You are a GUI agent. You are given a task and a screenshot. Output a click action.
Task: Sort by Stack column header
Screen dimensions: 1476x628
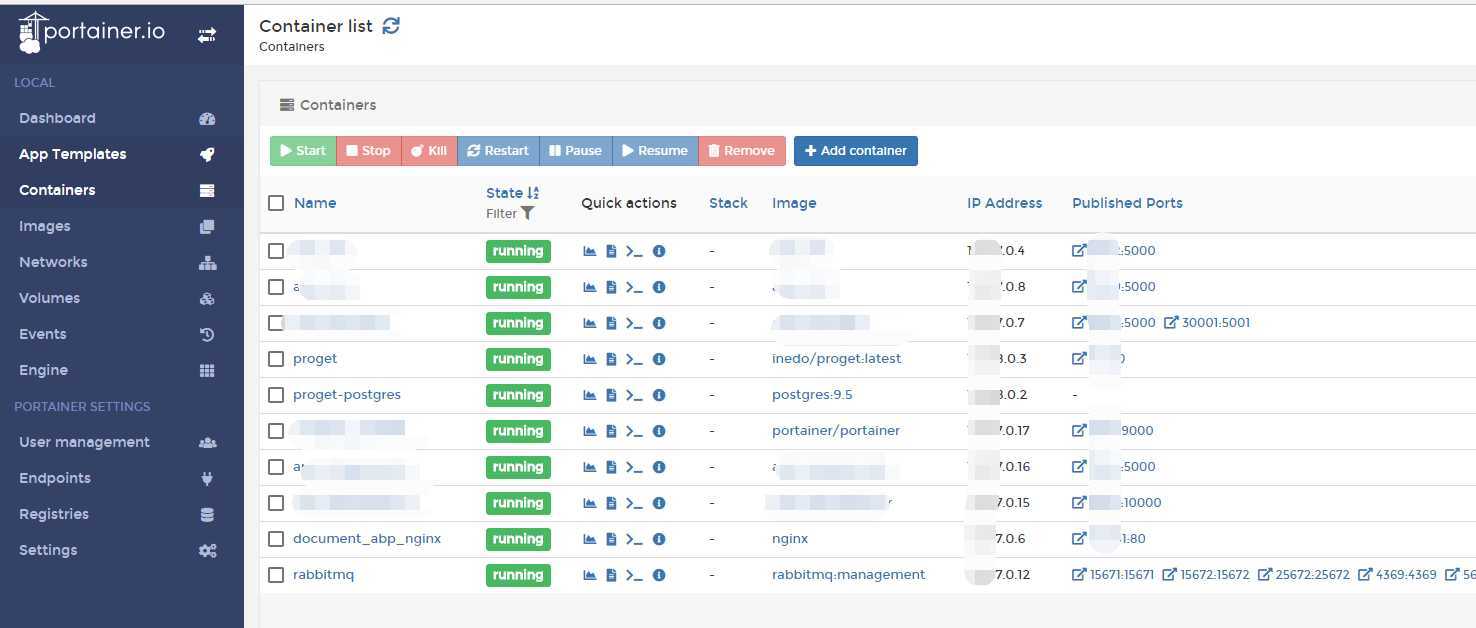(728, 203)
